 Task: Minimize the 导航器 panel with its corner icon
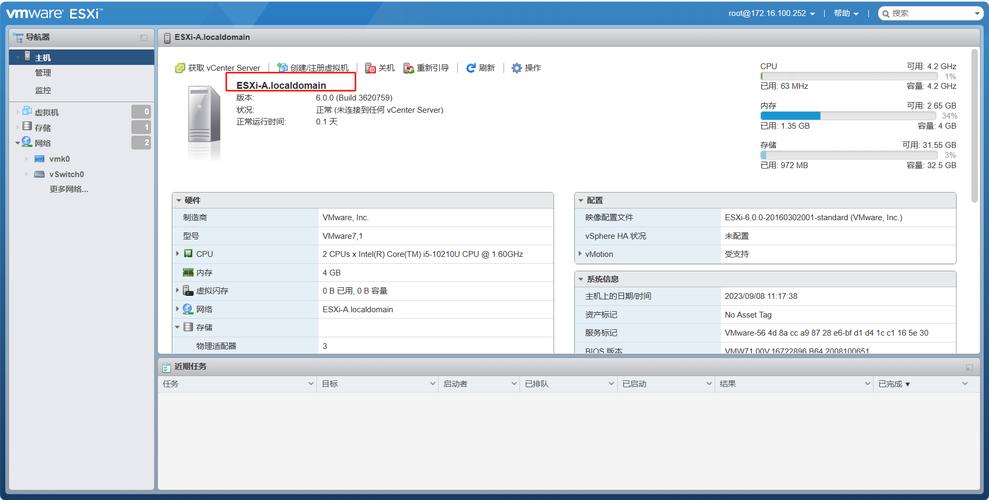144,37
